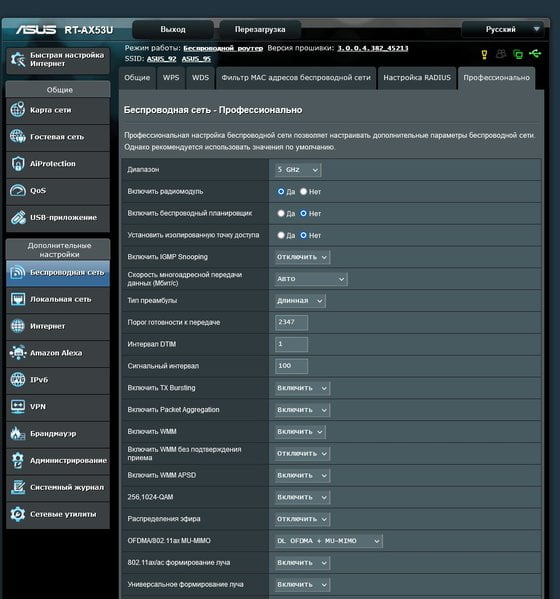Click the Firewall flame icon (Брандмауэр)
This screenshot has width=560, height=599.
point(18,433)
